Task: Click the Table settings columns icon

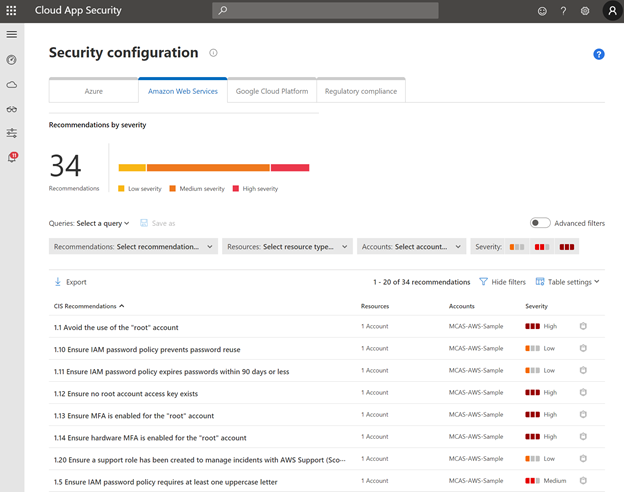Action: [540, 282]
